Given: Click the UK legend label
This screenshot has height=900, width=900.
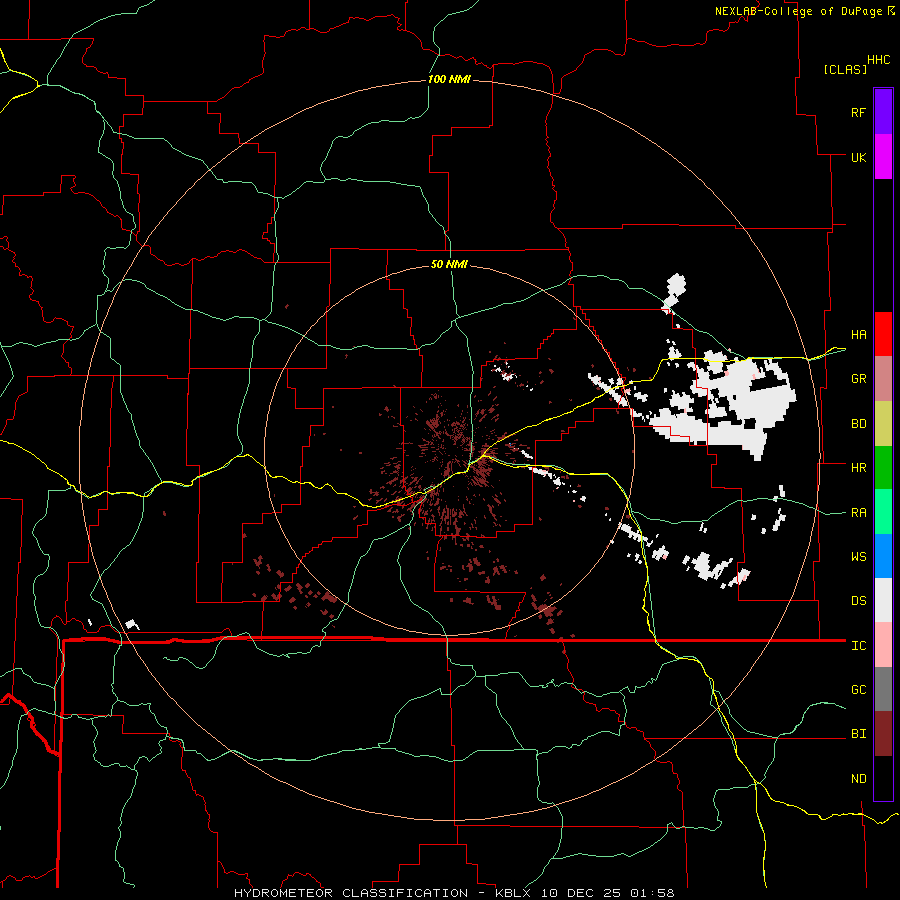Looking at the screenshot, I should click(858, 157).
